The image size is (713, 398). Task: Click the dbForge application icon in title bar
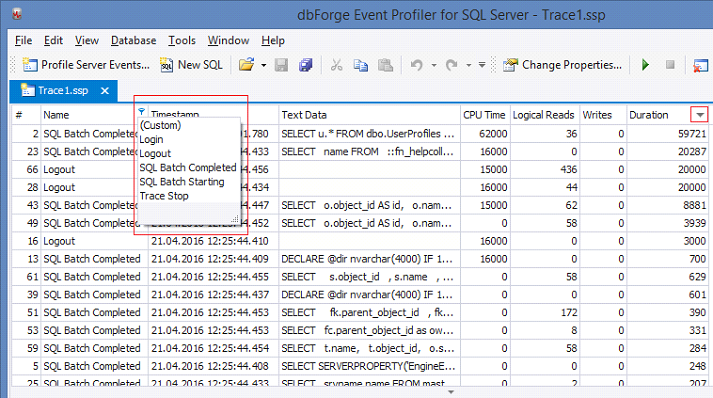(17, 14)
